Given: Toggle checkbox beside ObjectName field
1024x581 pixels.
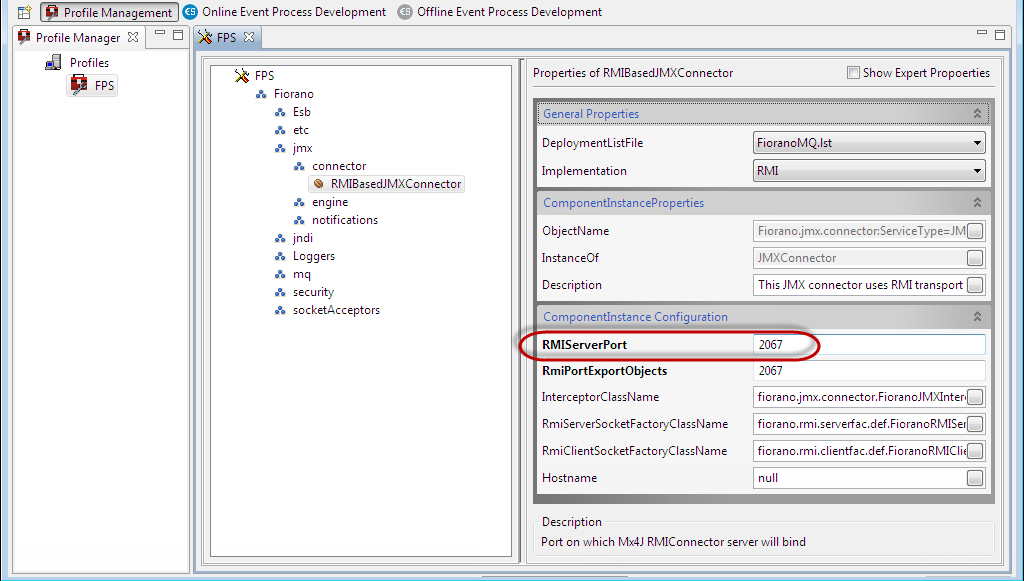Looking at the screenshot, I should 974,231.
